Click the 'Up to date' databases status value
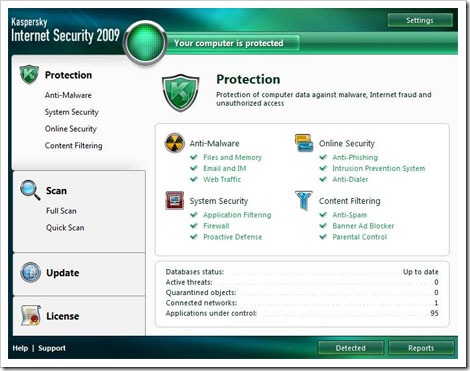This screenshot has height=371, width=470. pyautogui.click(x=421, y=272)
